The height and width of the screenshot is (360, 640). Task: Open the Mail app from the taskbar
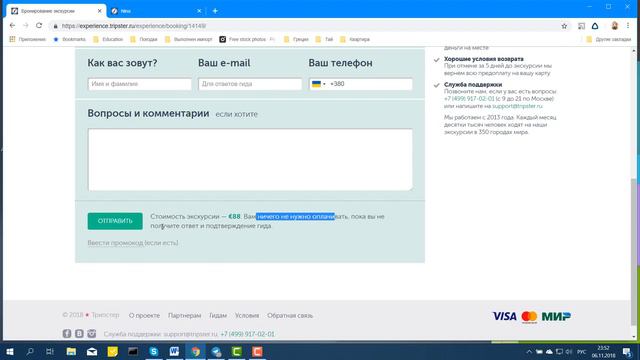92,351
